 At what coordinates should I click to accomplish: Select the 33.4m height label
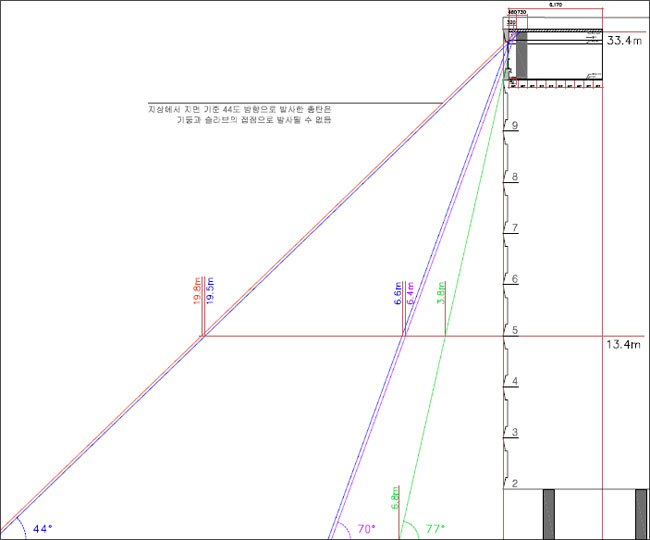625,41
